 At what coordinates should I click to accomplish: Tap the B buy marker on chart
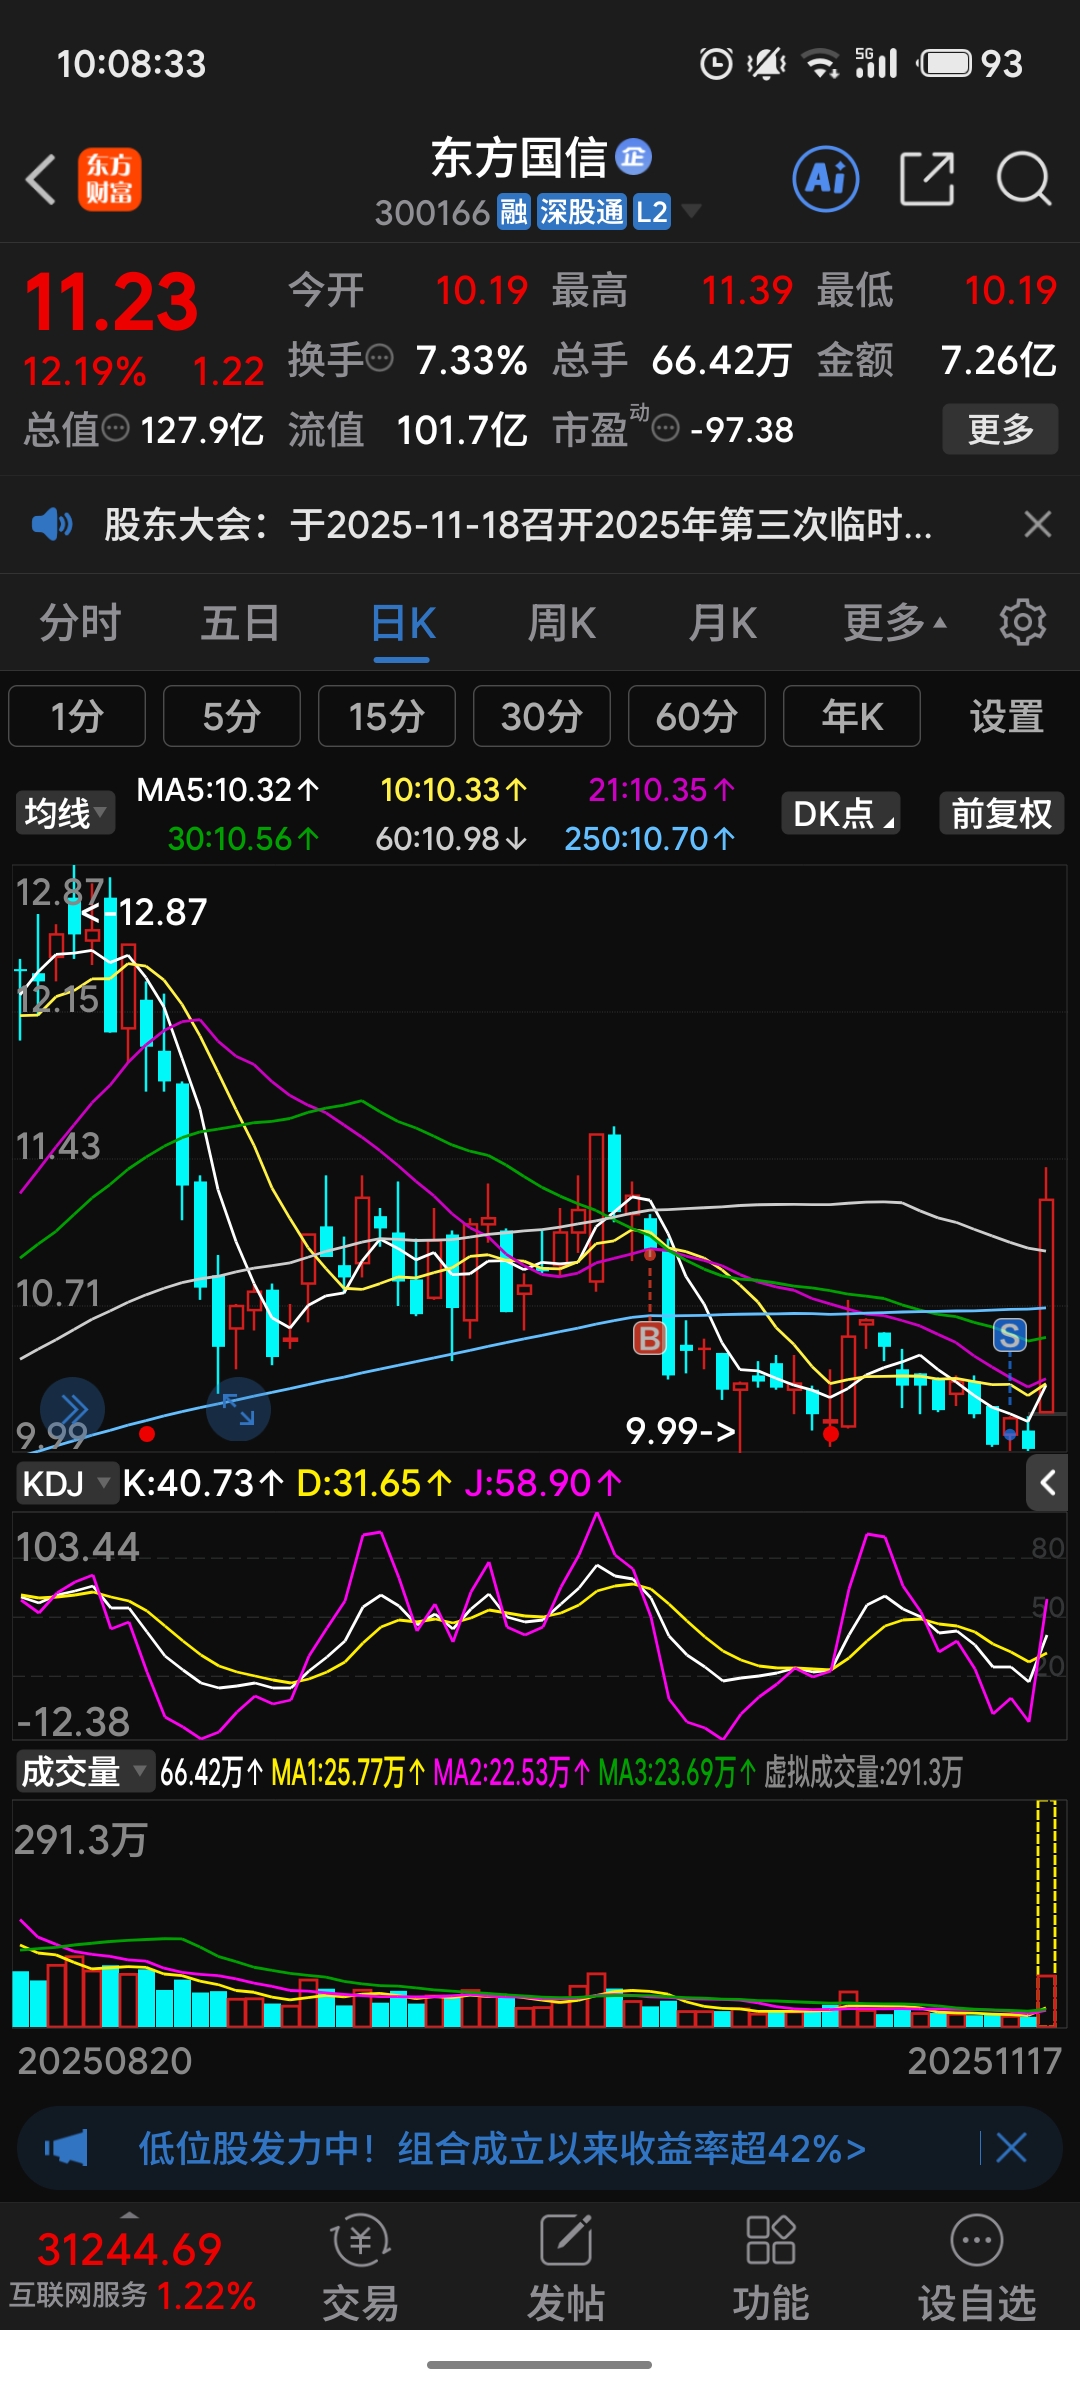click(x=650, y=1337)
